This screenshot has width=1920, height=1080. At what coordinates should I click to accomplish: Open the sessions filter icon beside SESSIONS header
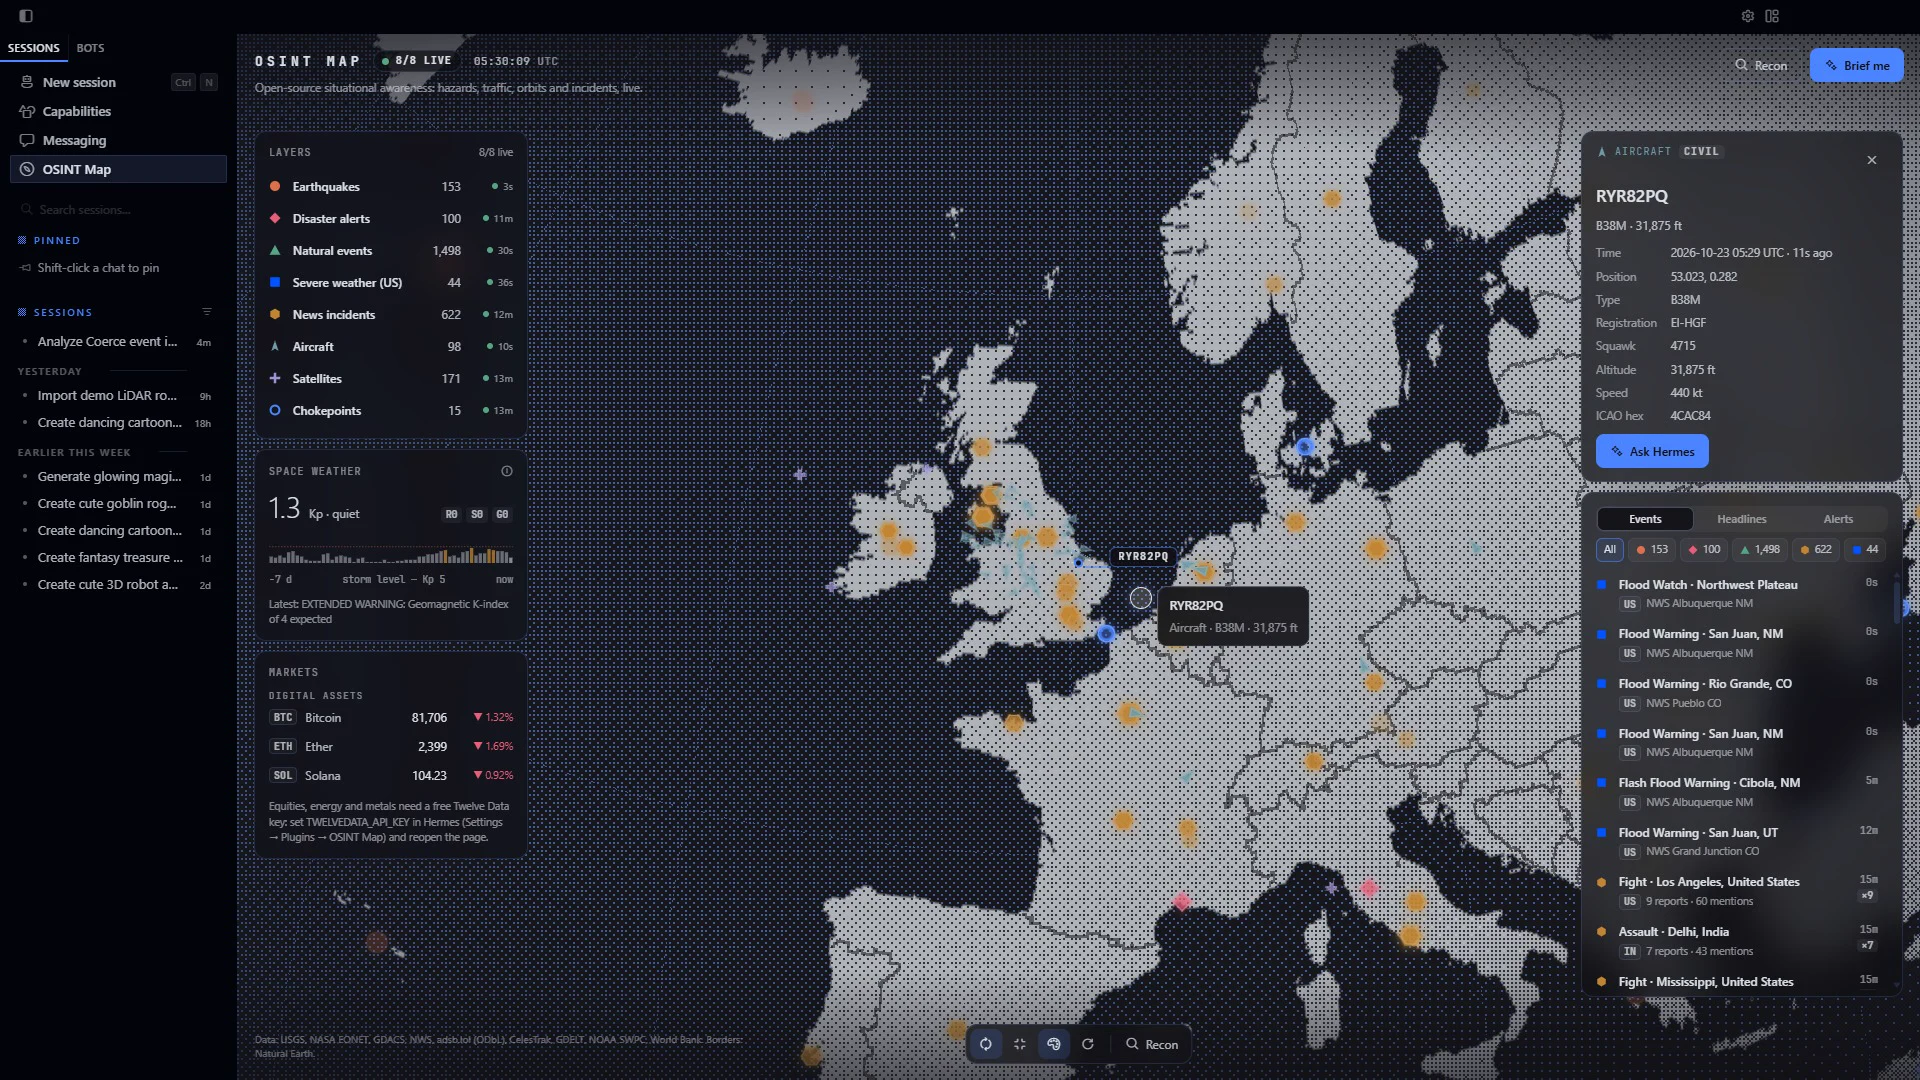207,312
